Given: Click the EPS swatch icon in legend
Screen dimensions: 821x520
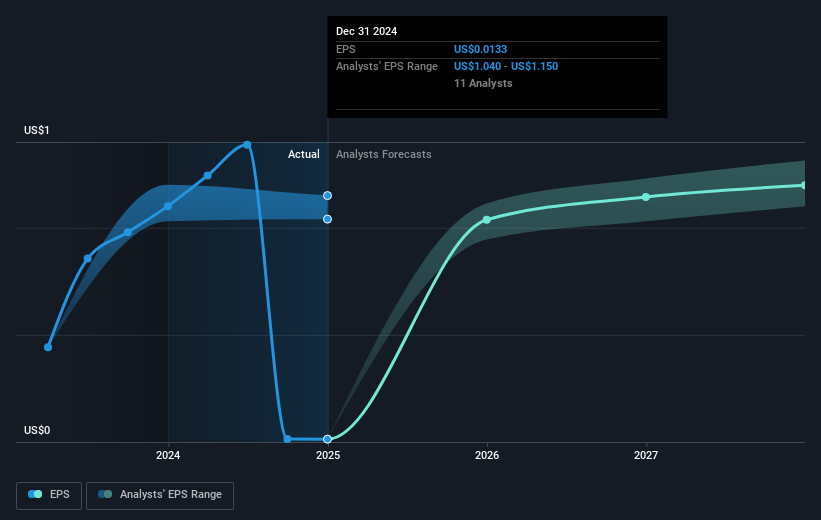Looking at the screenshot, I should [x=35, y=494].
